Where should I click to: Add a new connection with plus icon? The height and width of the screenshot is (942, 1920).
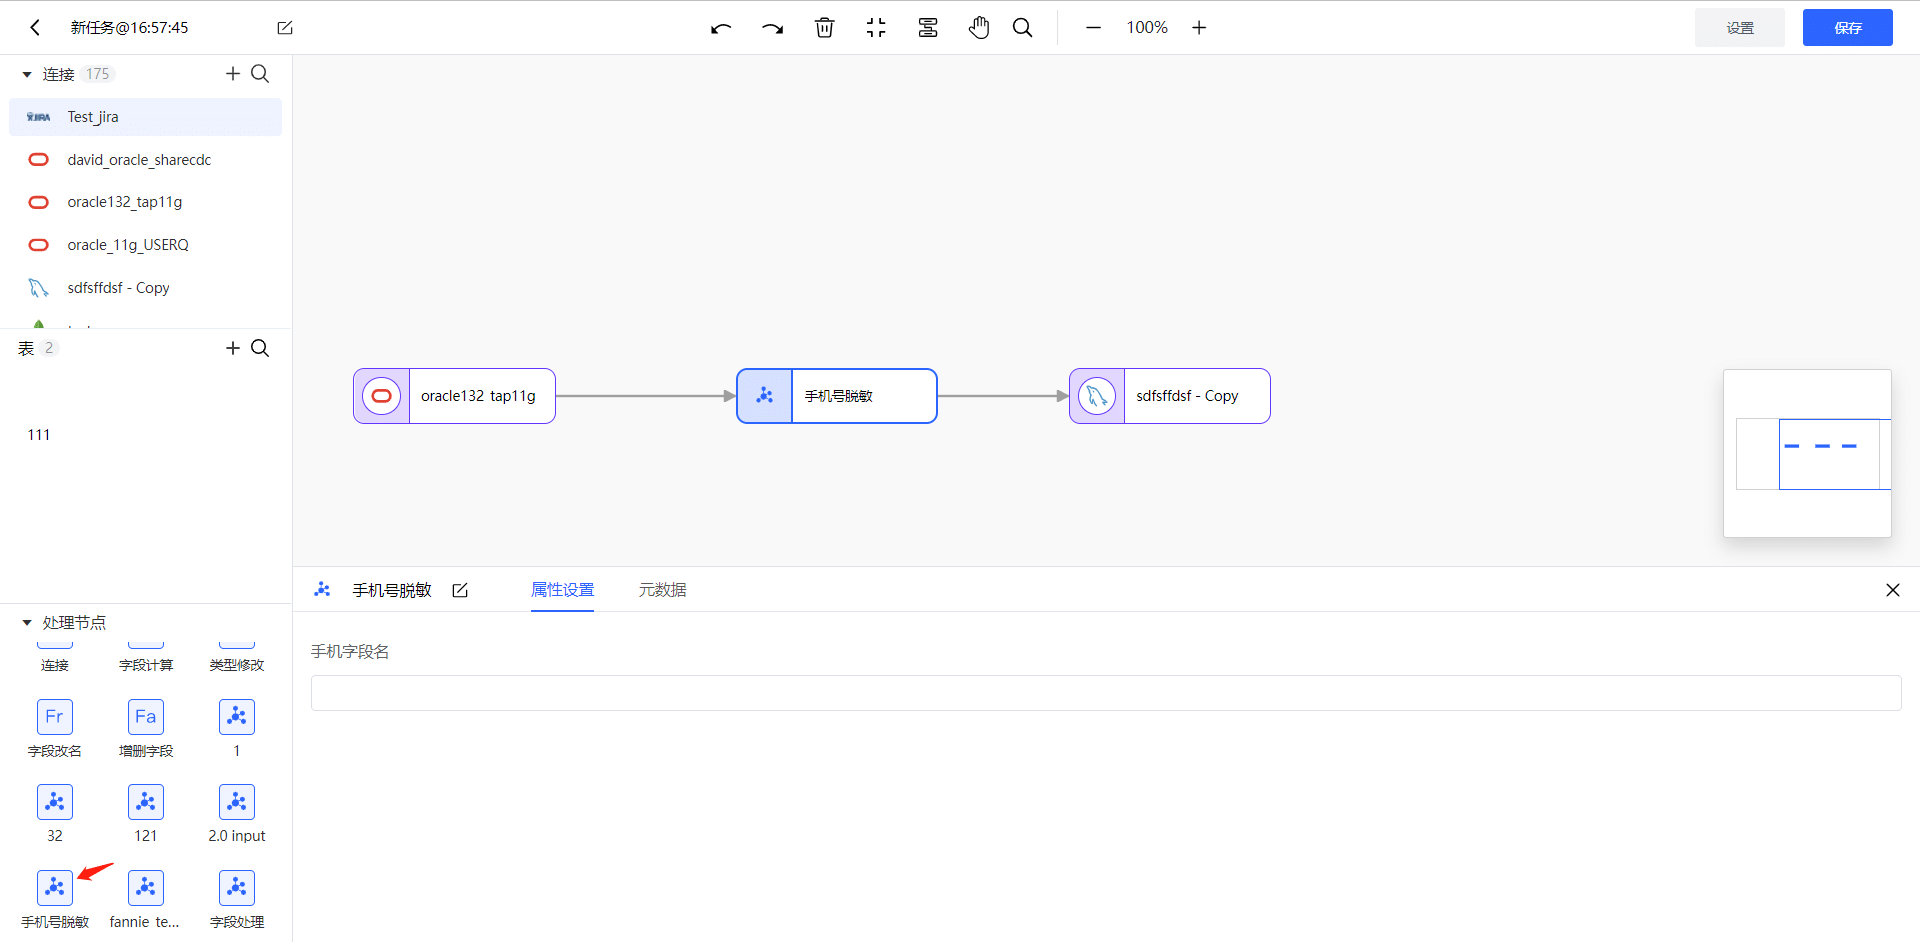[233, 74]
